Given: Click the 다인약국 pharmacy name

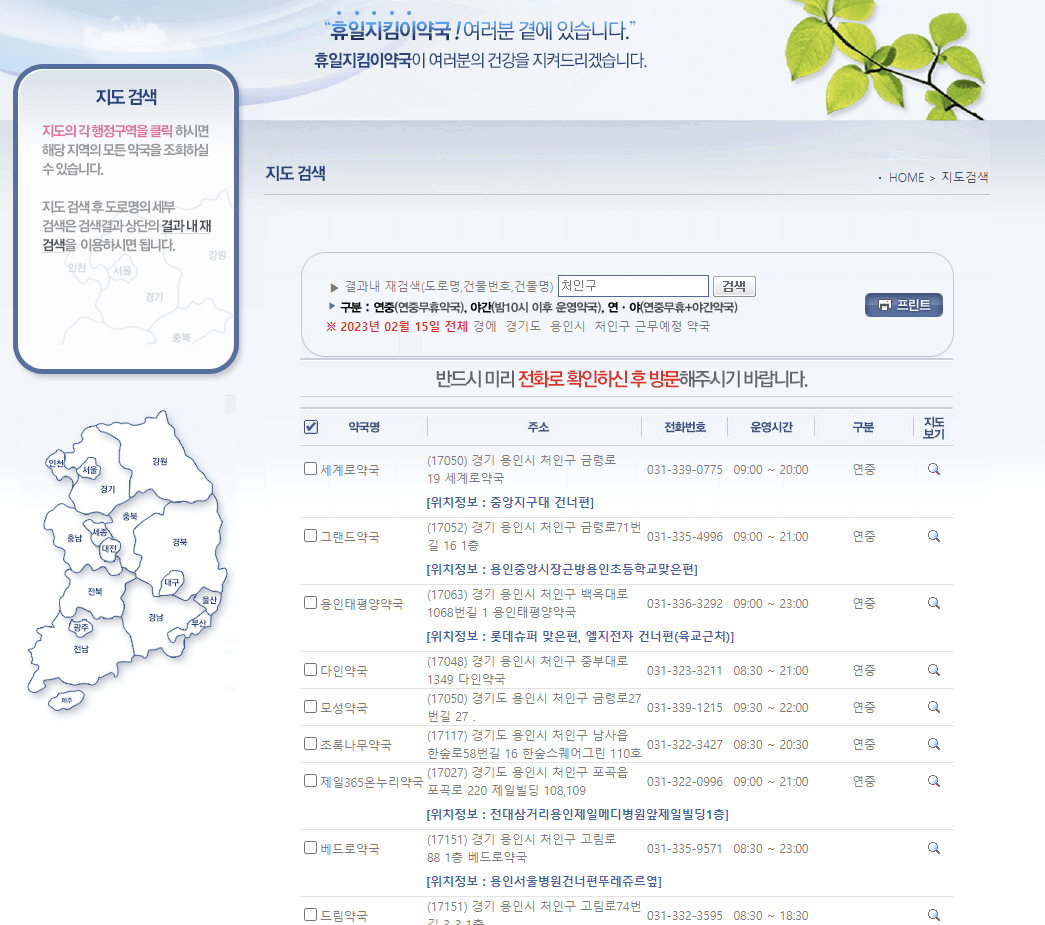Looking at the screenshot, I should [x=344, y=671].
